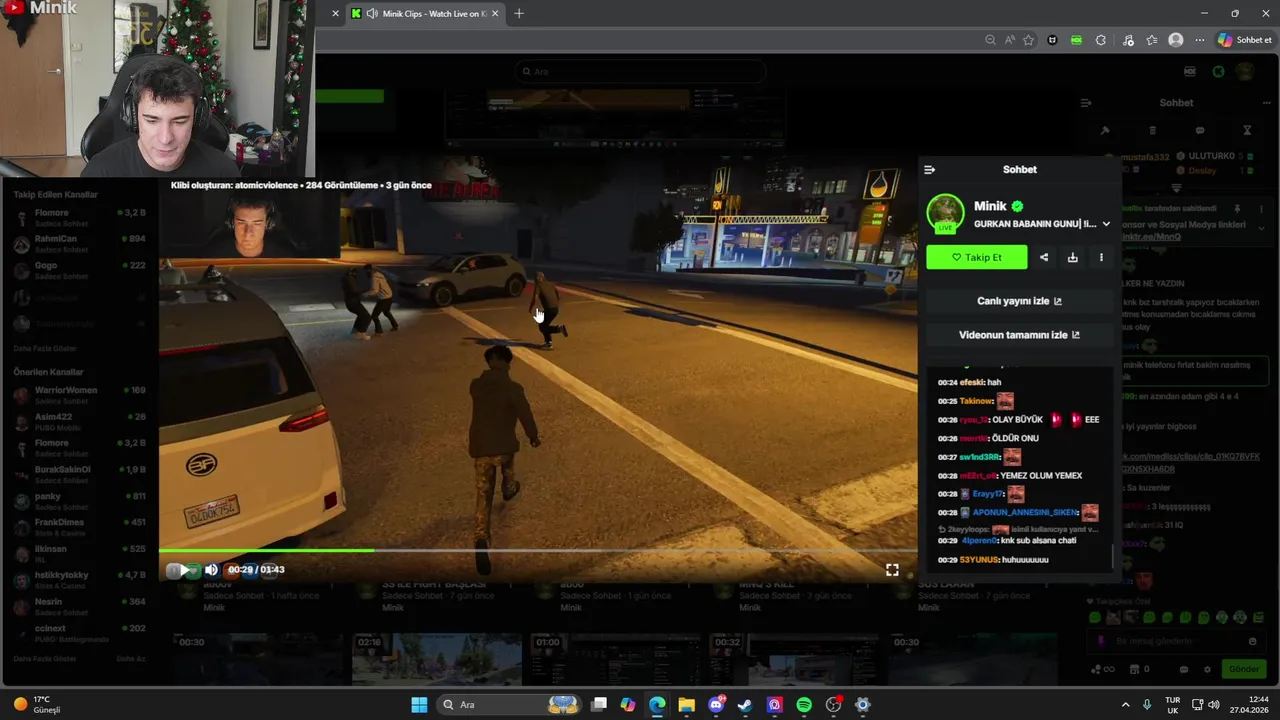The height and width of the screenshot is (720, 1280).
Task: Add this page to favorites with star
Action: [1028, 40]
